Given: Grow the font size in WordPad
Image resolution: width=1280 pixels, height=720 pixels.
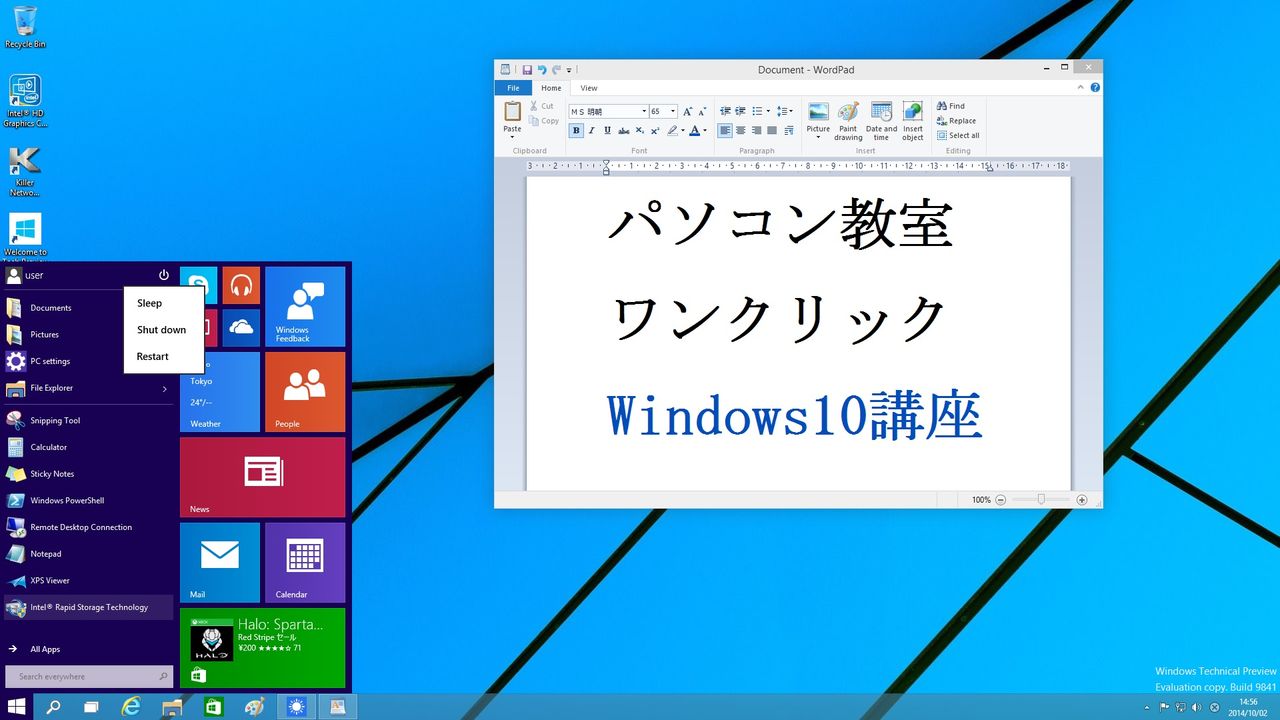Looking at the screenshot, I should tap(688, 112).
